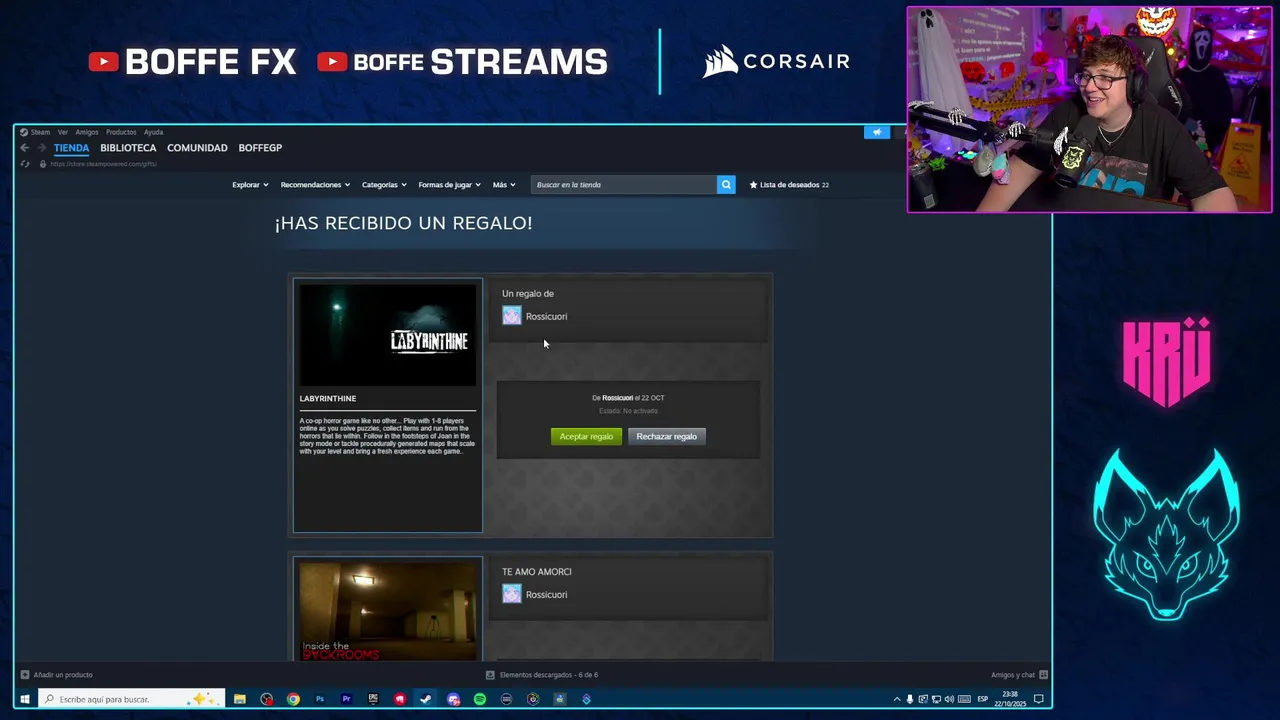Open Google Chrome from taskbar

point(293,699)
